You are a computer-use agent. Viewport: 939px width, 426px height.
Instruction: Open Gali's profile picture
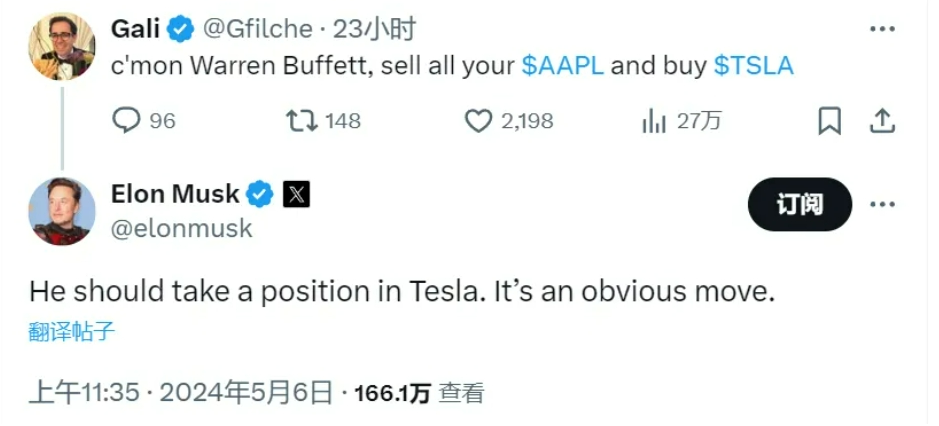tap(61, 46)
